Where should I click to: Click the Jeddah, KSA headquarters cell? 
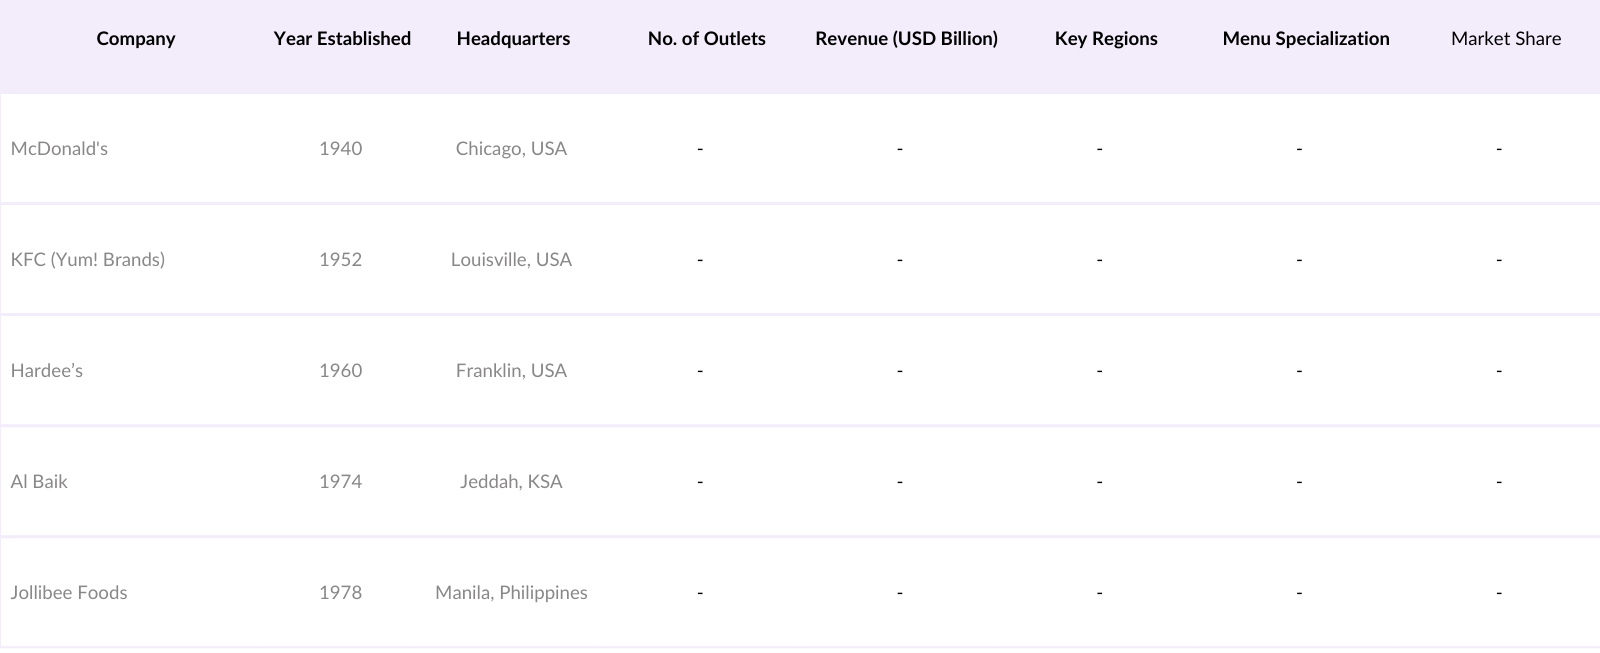pos(511,482)
